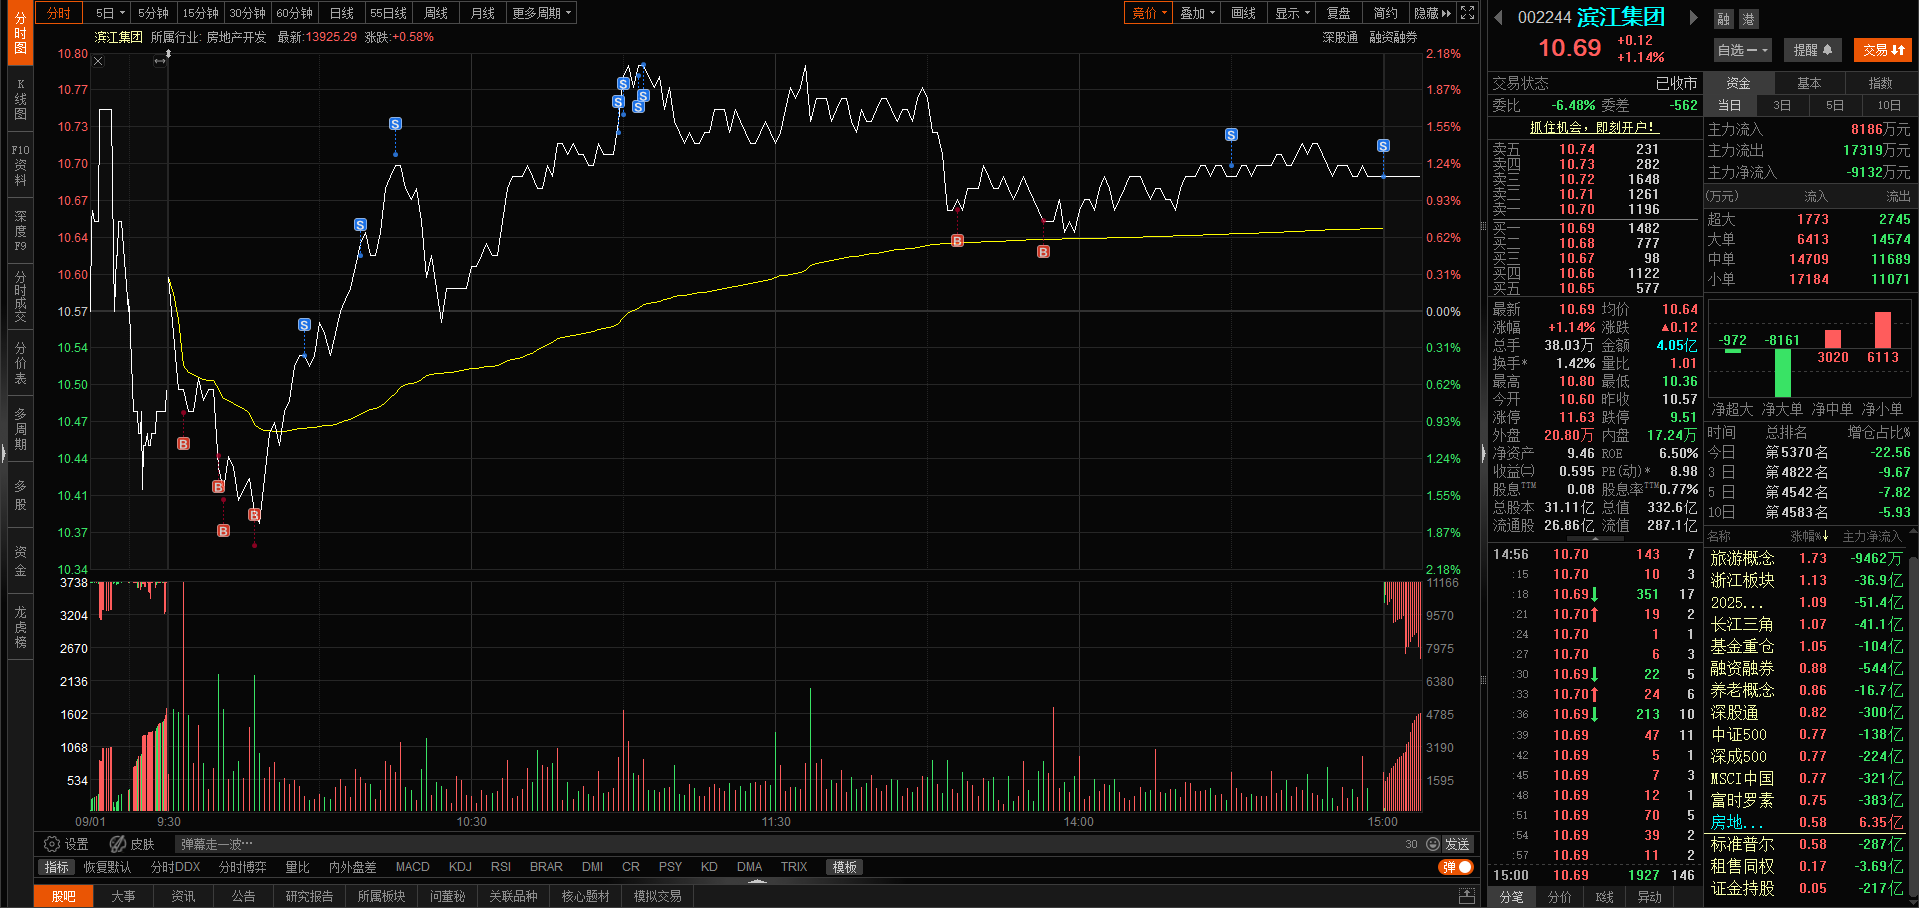Click 抓住机会,即刻开户 link
The height and width of the screenshot is (908, 1919).
[x=1594, y=127]
